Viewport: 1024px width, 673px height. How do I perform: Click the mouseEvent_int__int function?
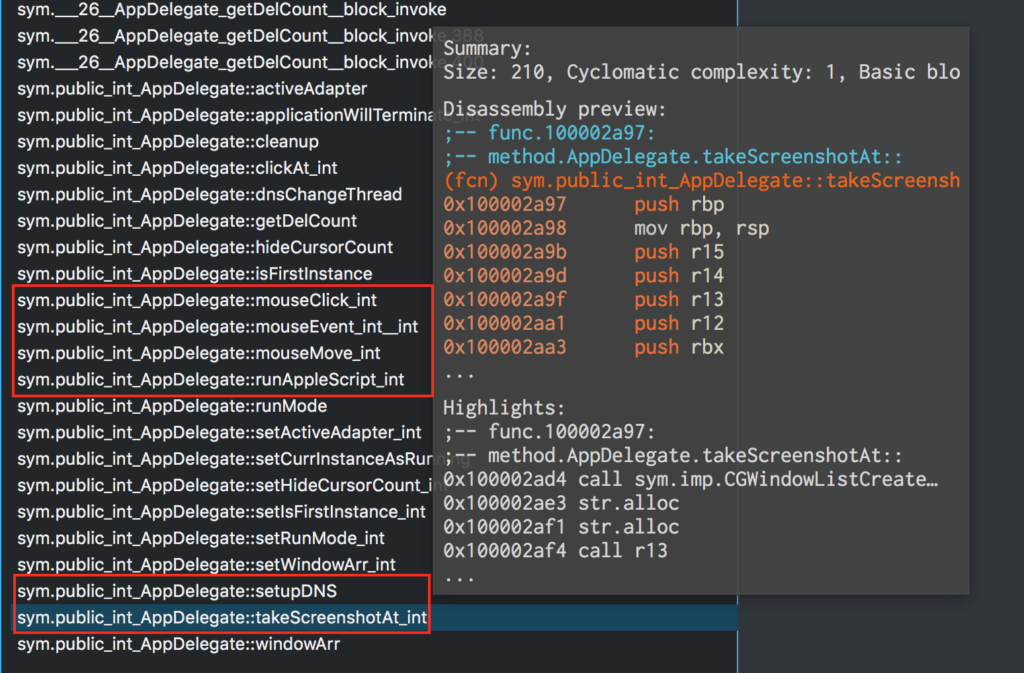pyautogui.click(x=217, y=326)
